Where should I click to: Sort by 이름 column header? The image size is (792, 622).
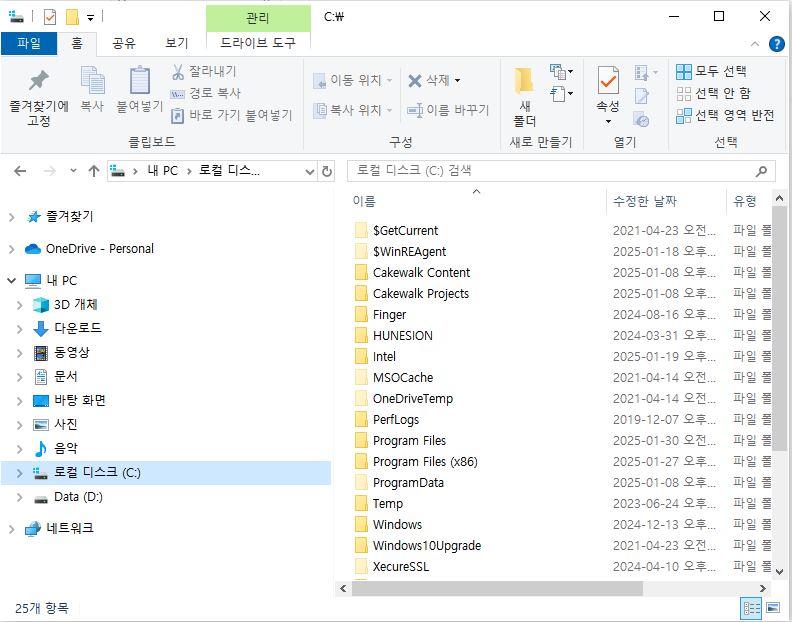(364, 202)
